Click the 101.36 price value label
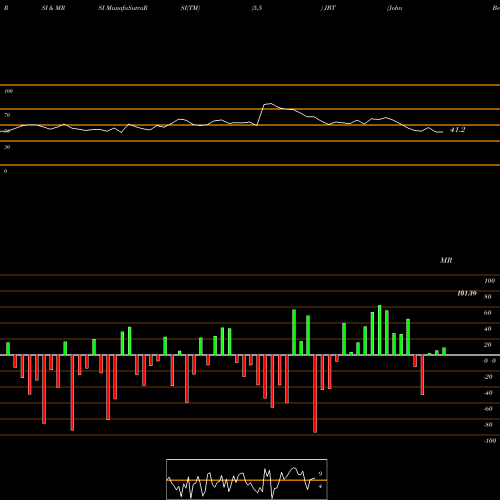Viewport: 500px width, 500px height. [x=467, y=293]
